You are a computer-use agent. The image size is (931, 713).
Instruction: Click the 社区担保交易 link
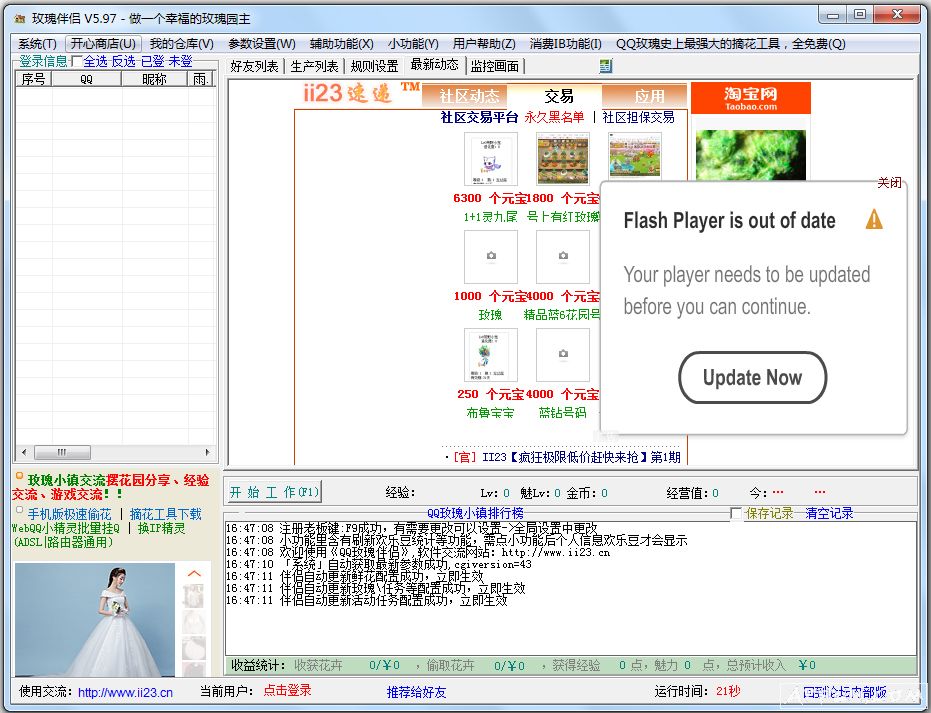click(x=638, y=117)
